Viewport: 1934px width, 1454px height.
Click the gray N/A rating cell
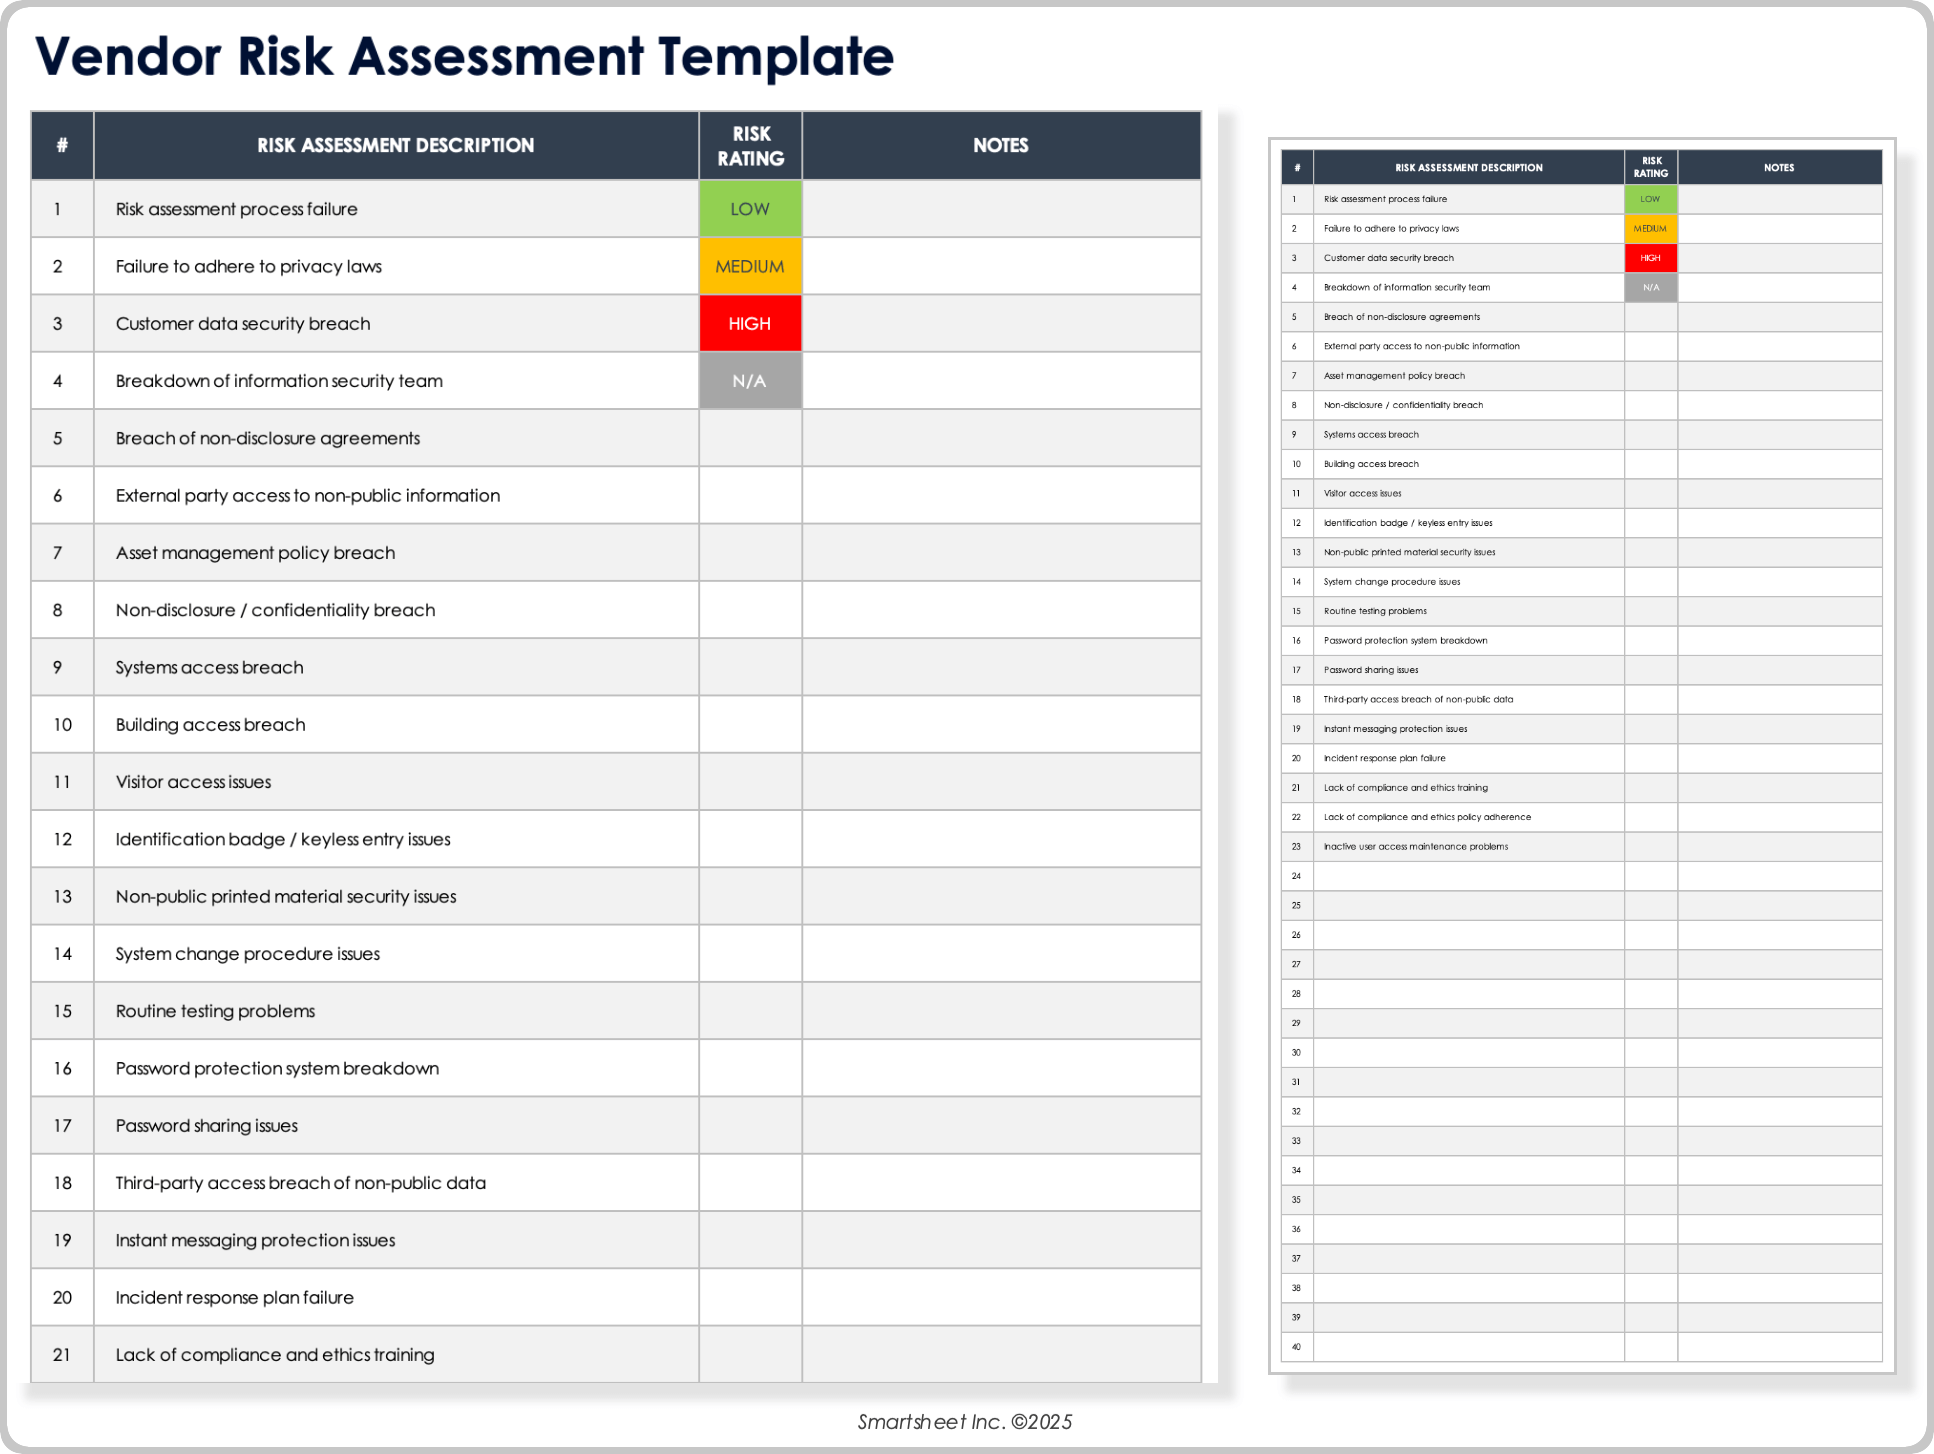pos(749,380)
